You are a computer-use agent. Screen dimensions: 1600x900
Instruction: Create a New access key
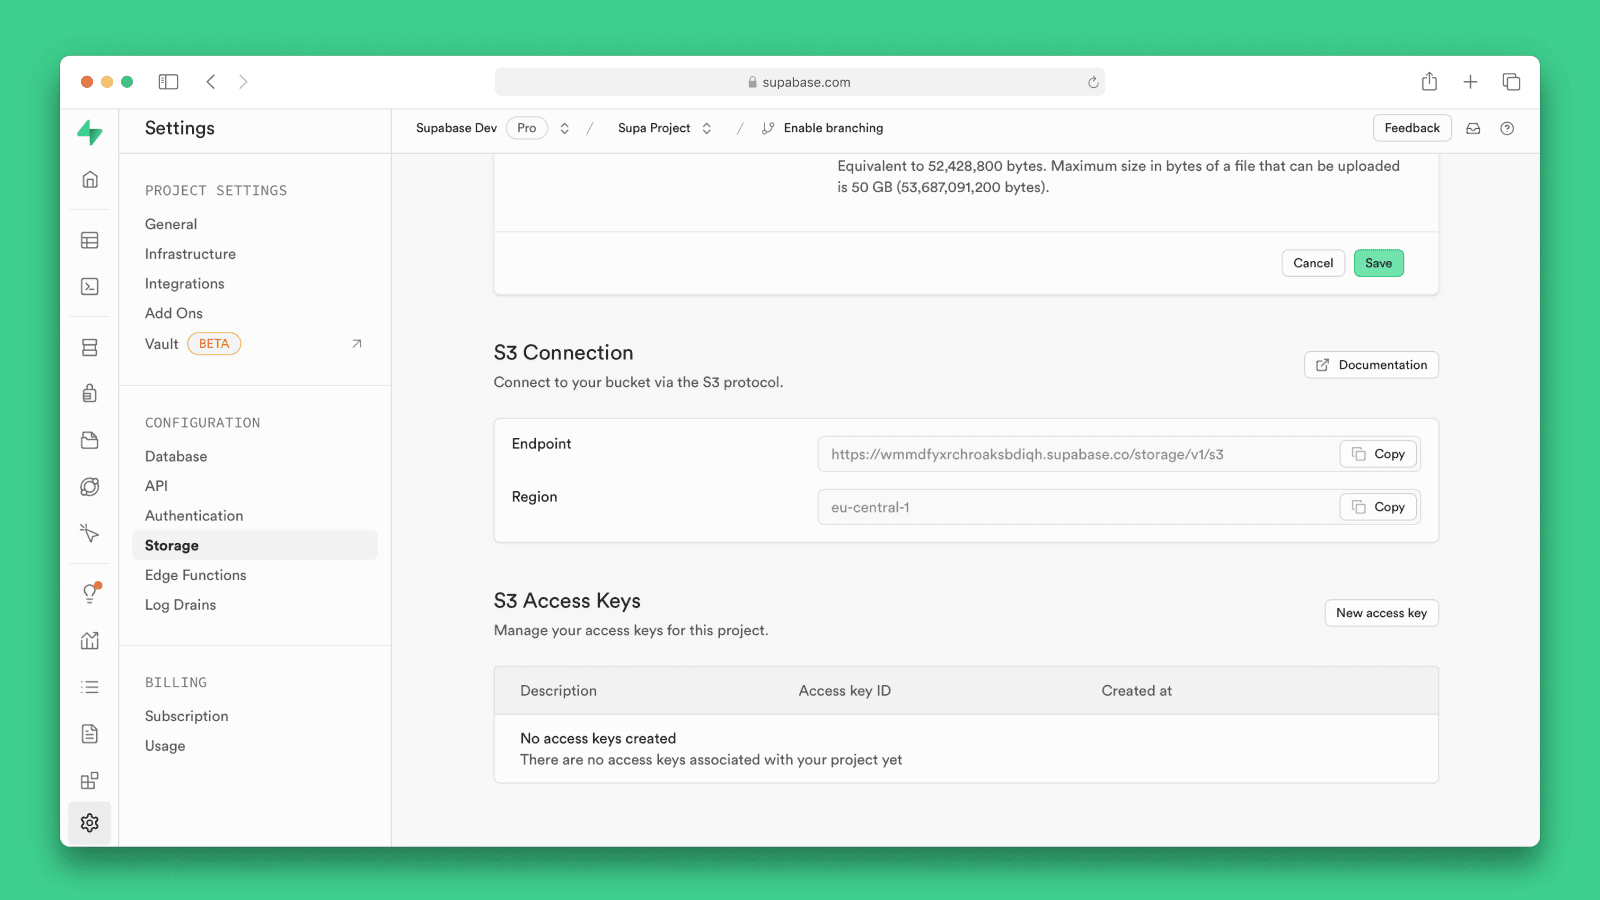point(1381,613)
